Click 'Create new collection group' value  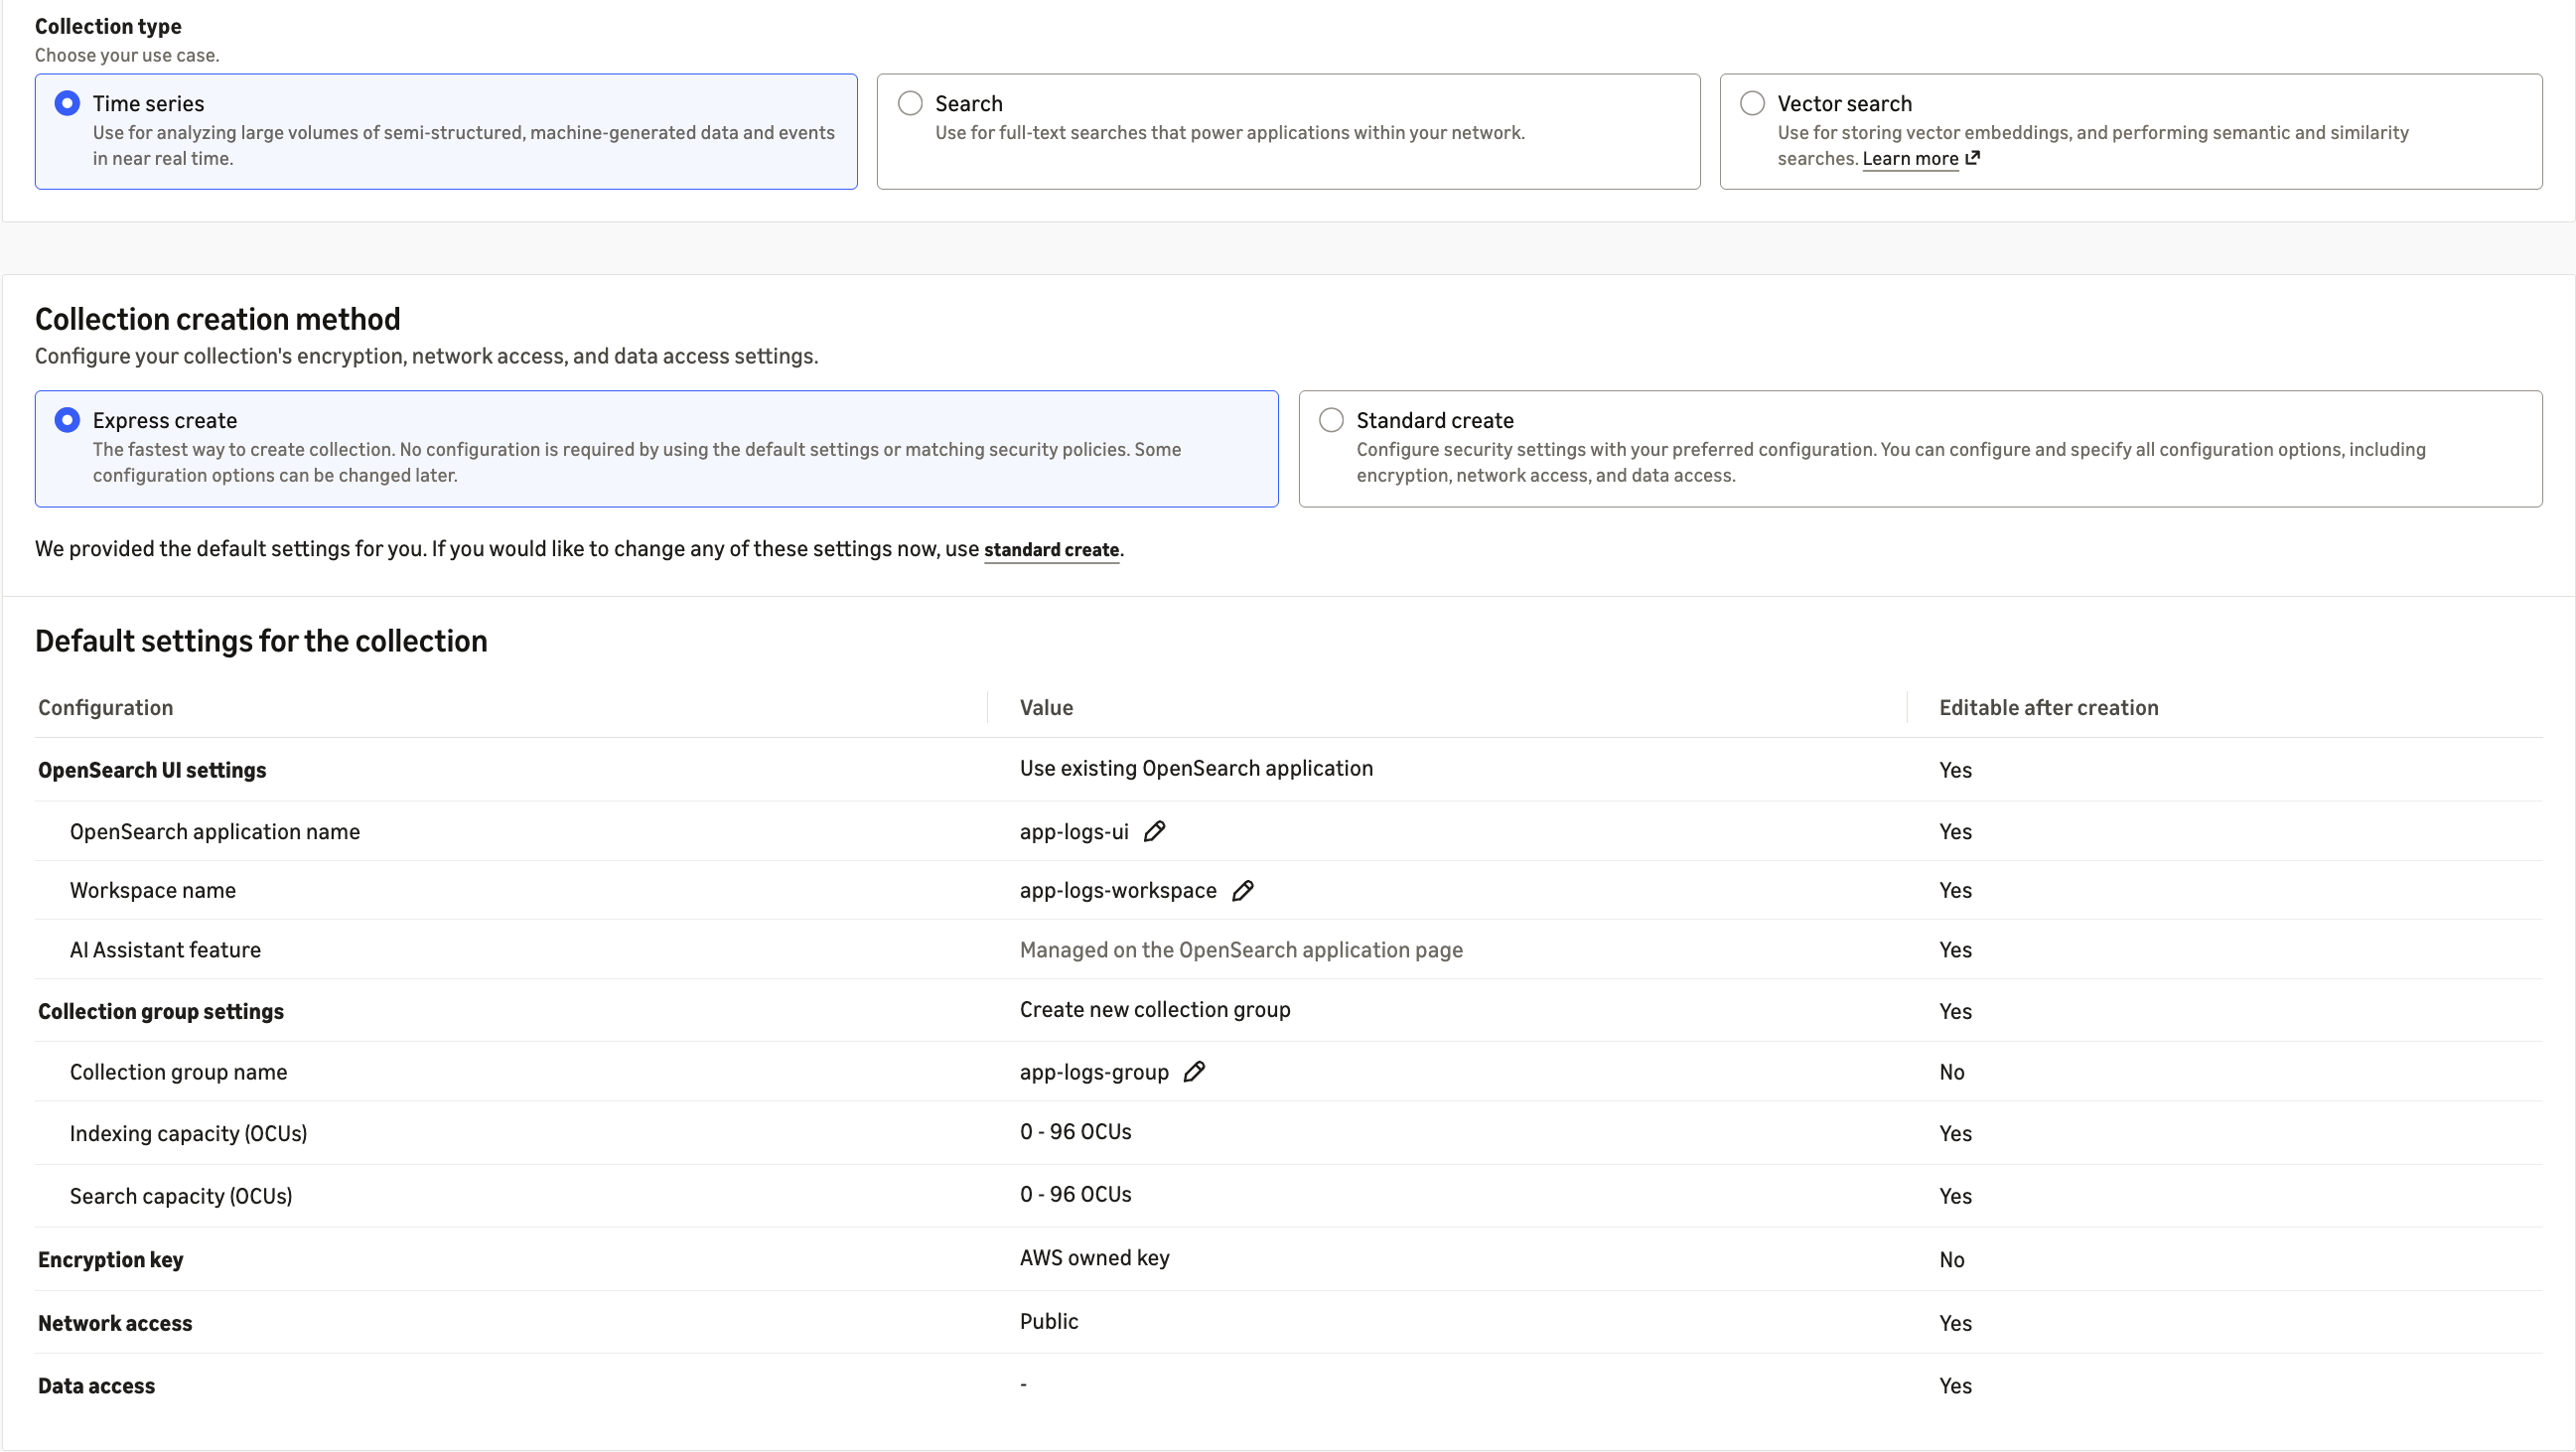point(1155,1009)
